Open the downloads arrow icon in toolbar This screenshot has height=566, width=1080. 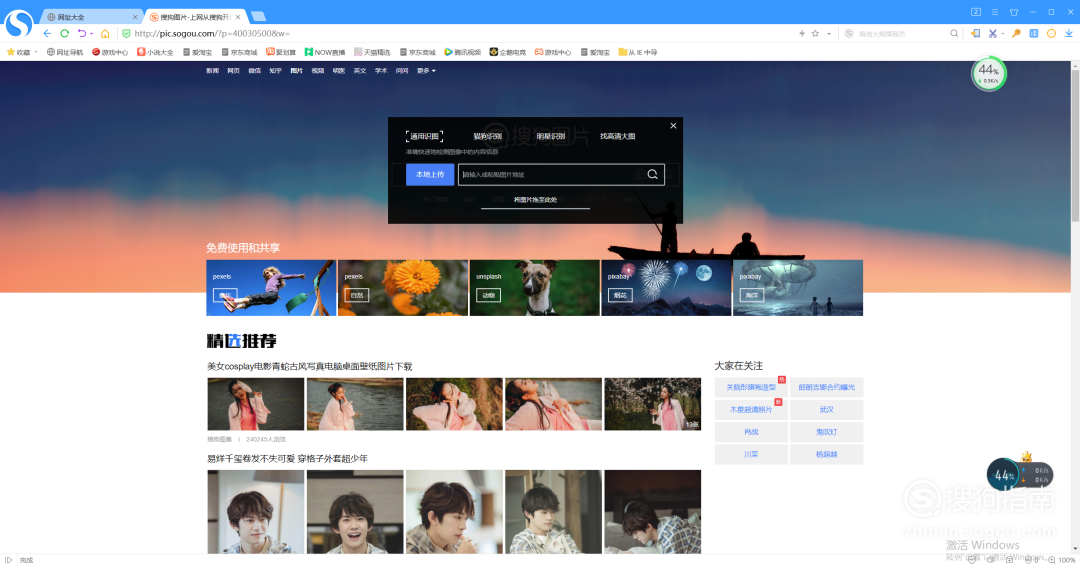click(1069, 33)
